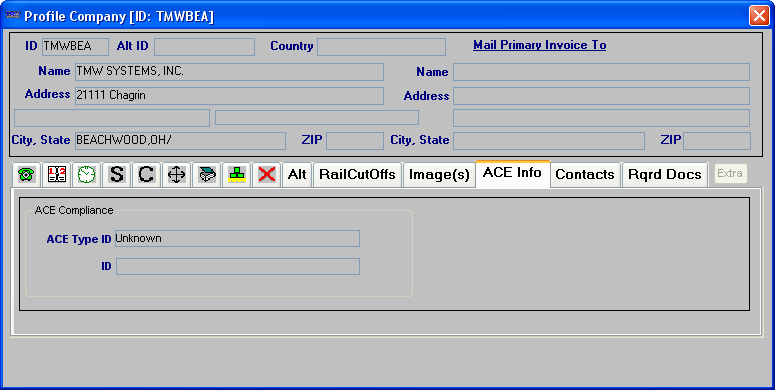Switch to the bold C tab

(146, 174)
